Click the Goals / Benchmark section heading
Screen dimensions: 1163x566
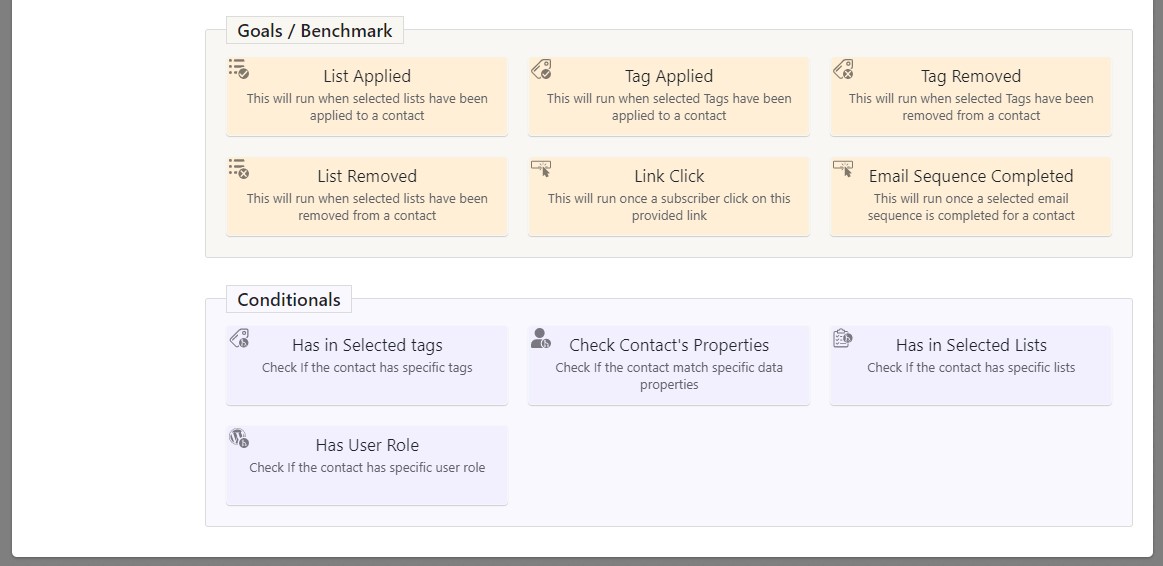(x=314, y=30)
